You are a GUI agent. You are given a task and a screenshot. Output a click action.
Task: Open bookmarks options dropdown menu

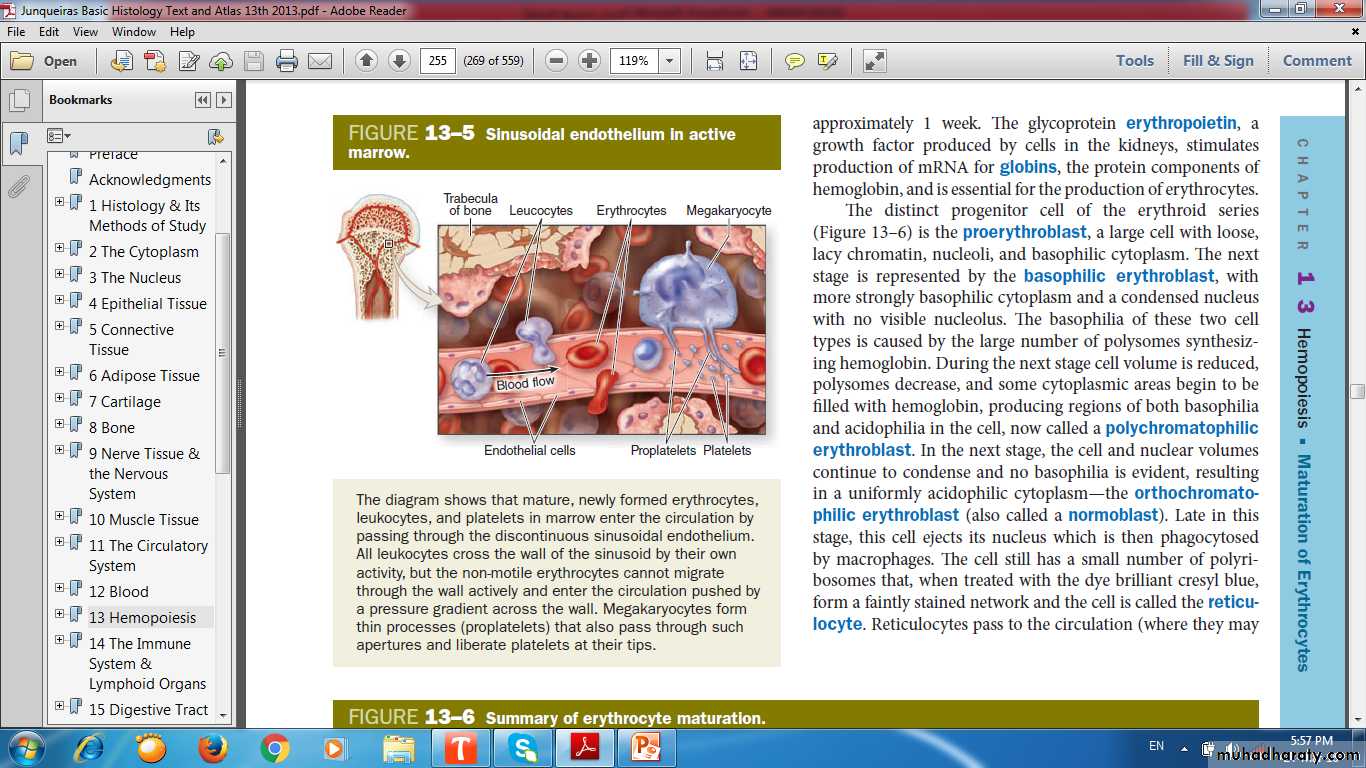(59, 136)
